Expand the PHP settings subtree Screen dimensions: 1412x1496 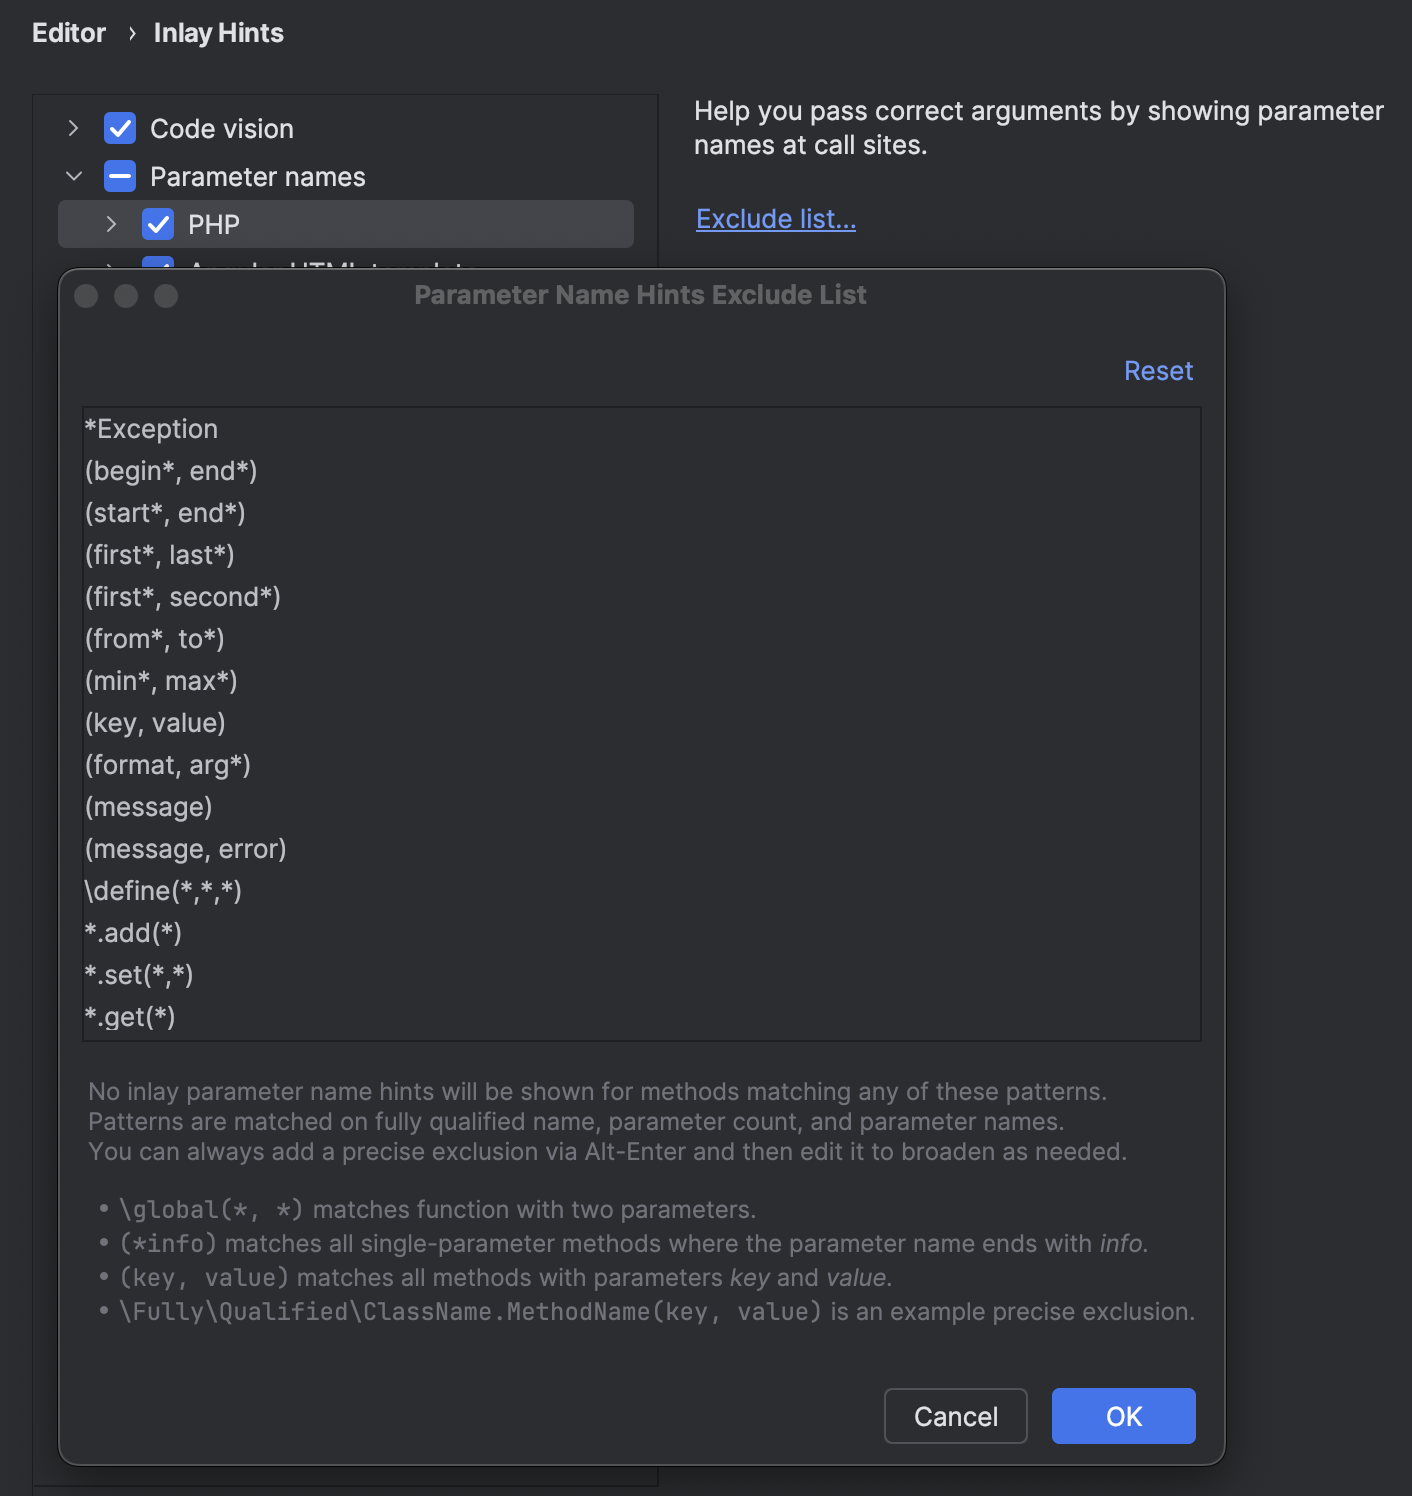[x=111, y=224]
